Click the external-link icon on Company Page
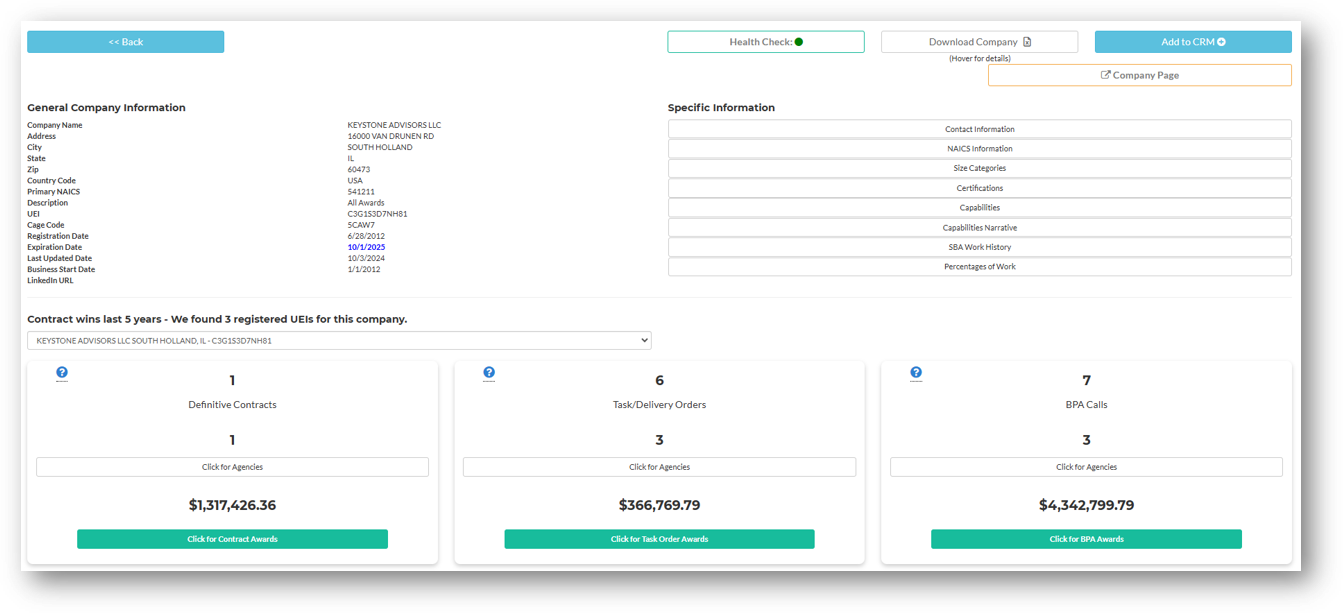 pos(1105,74)
